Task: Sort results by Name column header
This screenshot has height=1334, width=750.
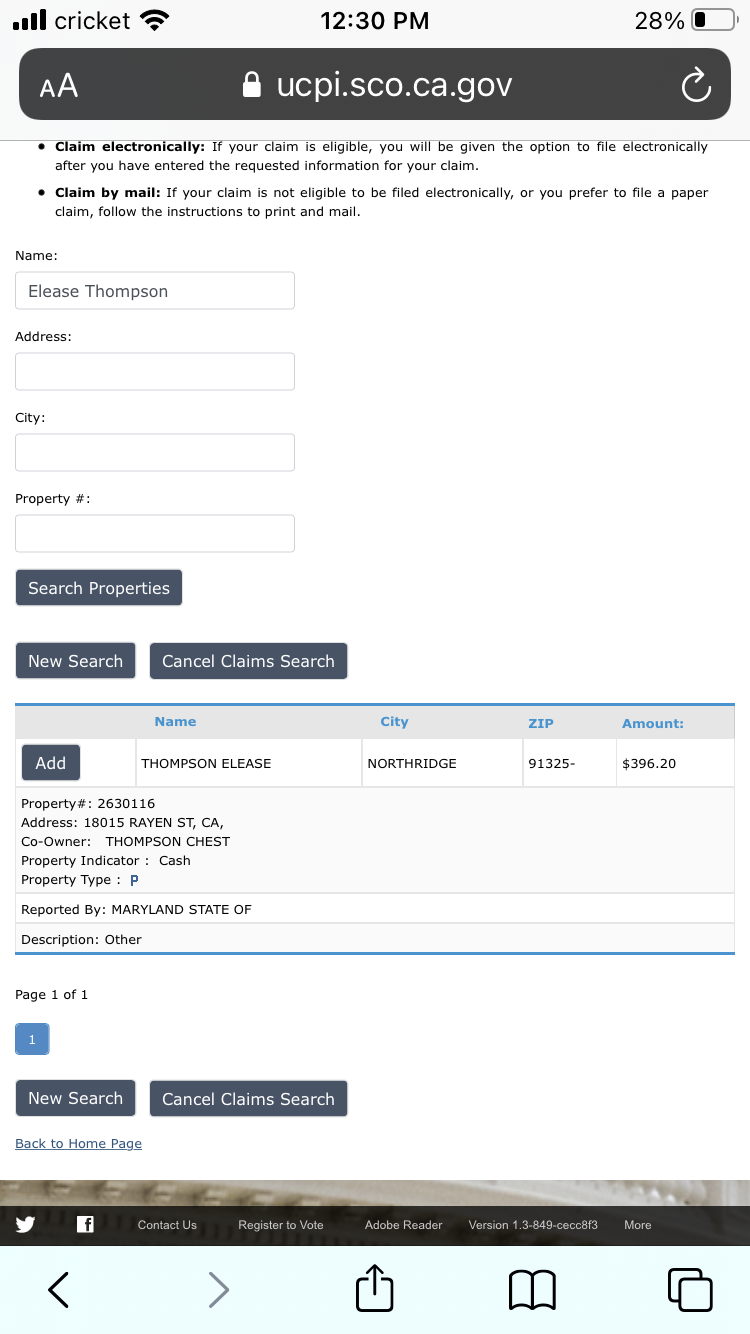Action: [x=175, y=722]
